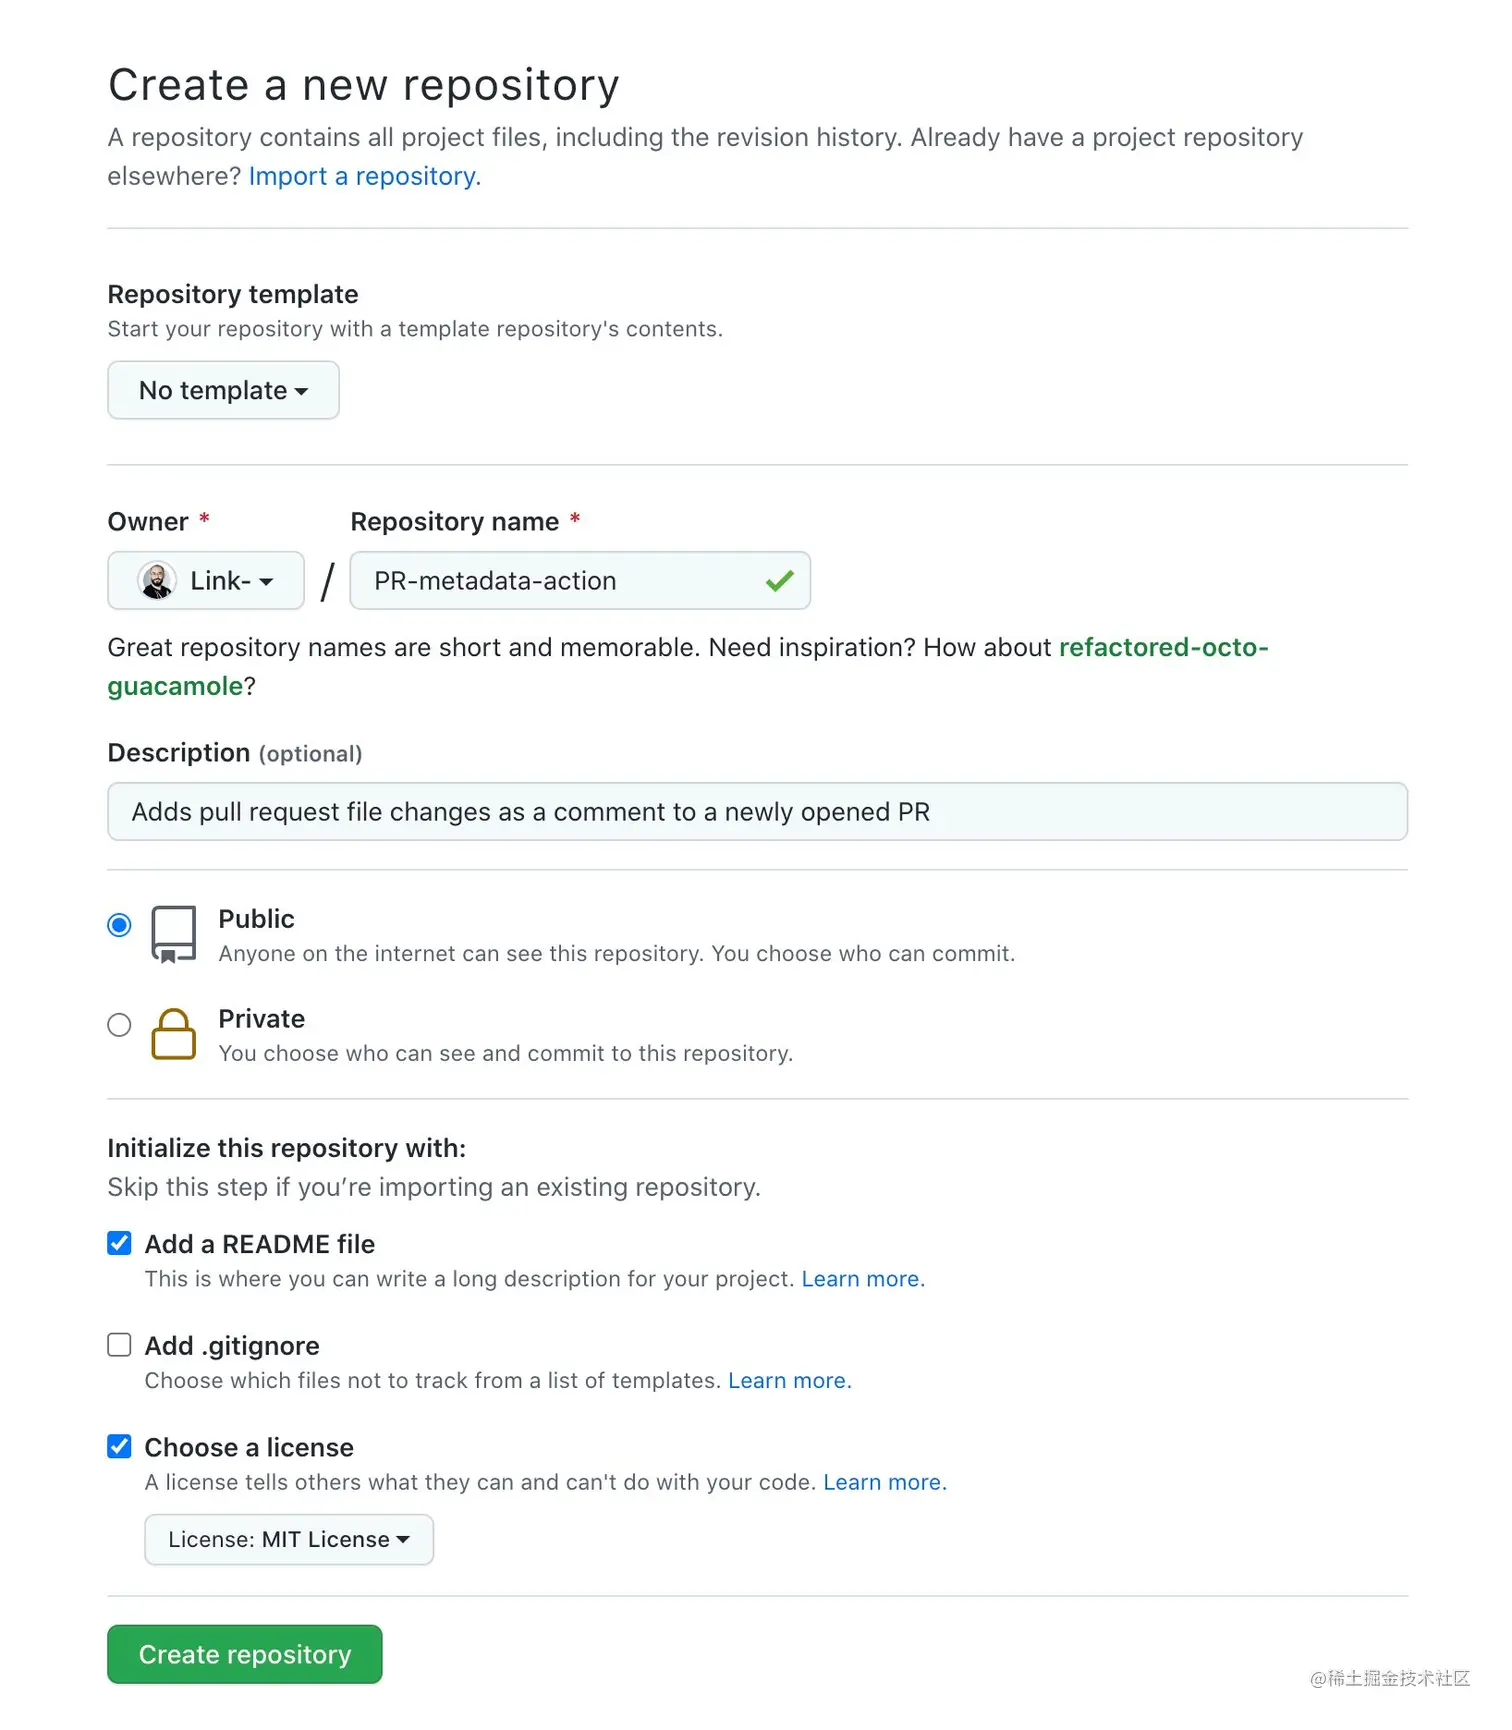Uncheck Add a README file

119,1242
